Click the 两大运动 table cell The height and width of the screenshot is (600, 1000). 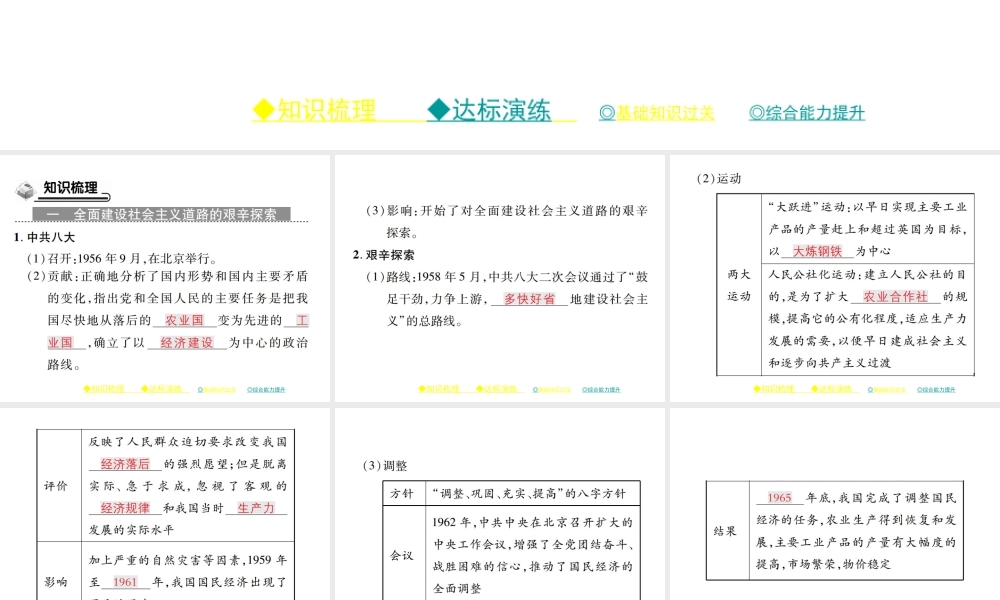click(739, 285)
